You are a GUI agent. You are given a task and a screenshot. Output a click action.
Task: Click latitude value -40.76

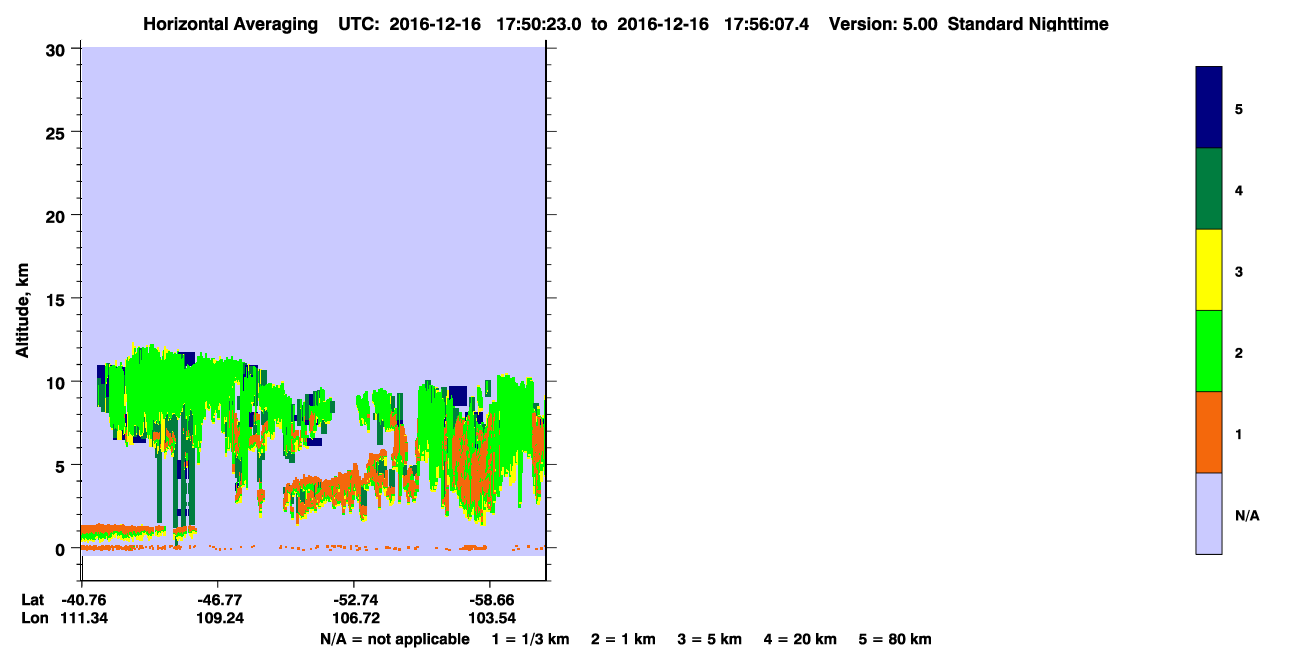point(83,599)
